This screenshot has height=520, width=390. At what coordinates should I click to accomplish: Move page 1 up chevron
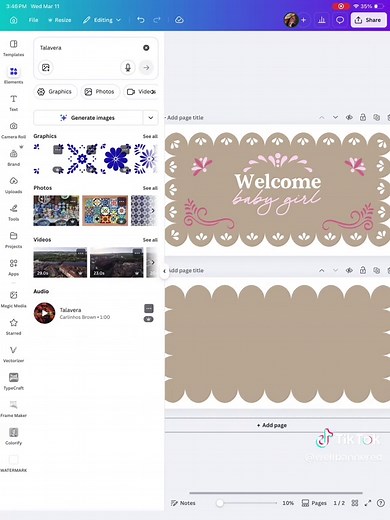322,117
